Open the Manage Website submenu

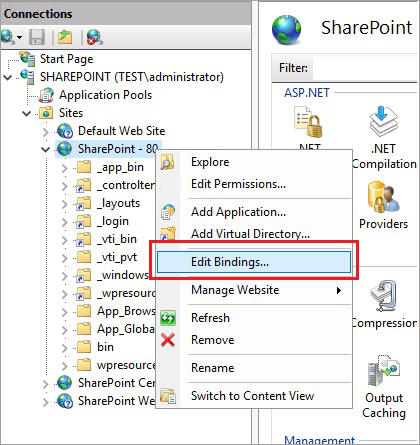point(254,290)
